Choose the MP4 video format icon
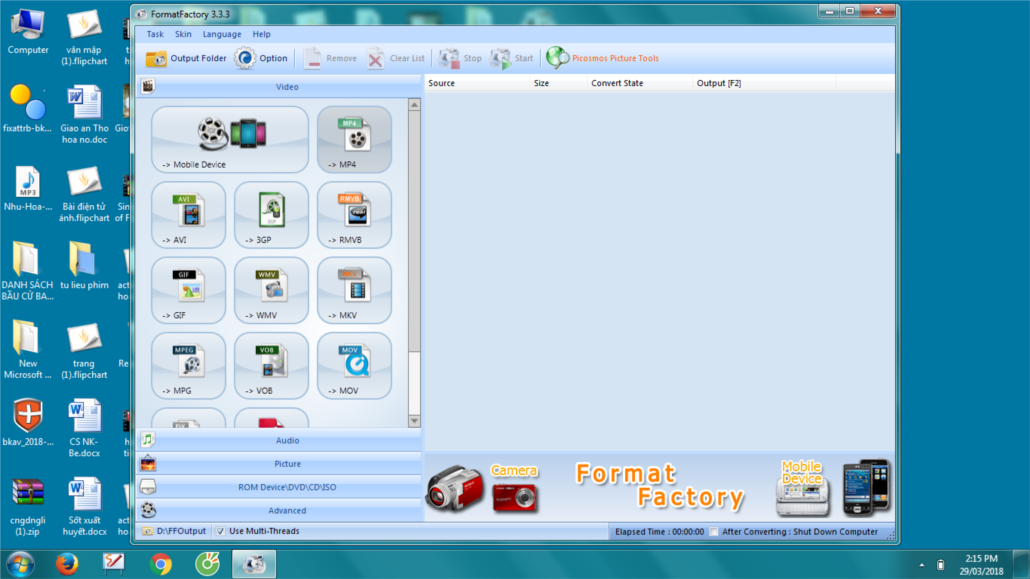The width and height of the screenshot is (1030, 579). 354,139
